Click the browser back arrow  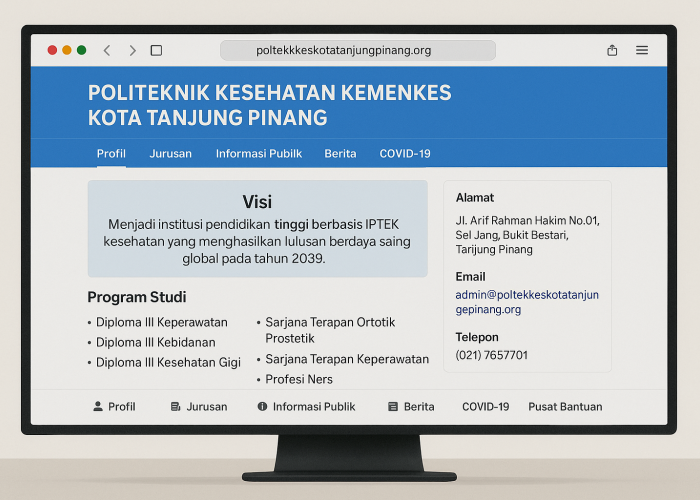pos(107,50)
